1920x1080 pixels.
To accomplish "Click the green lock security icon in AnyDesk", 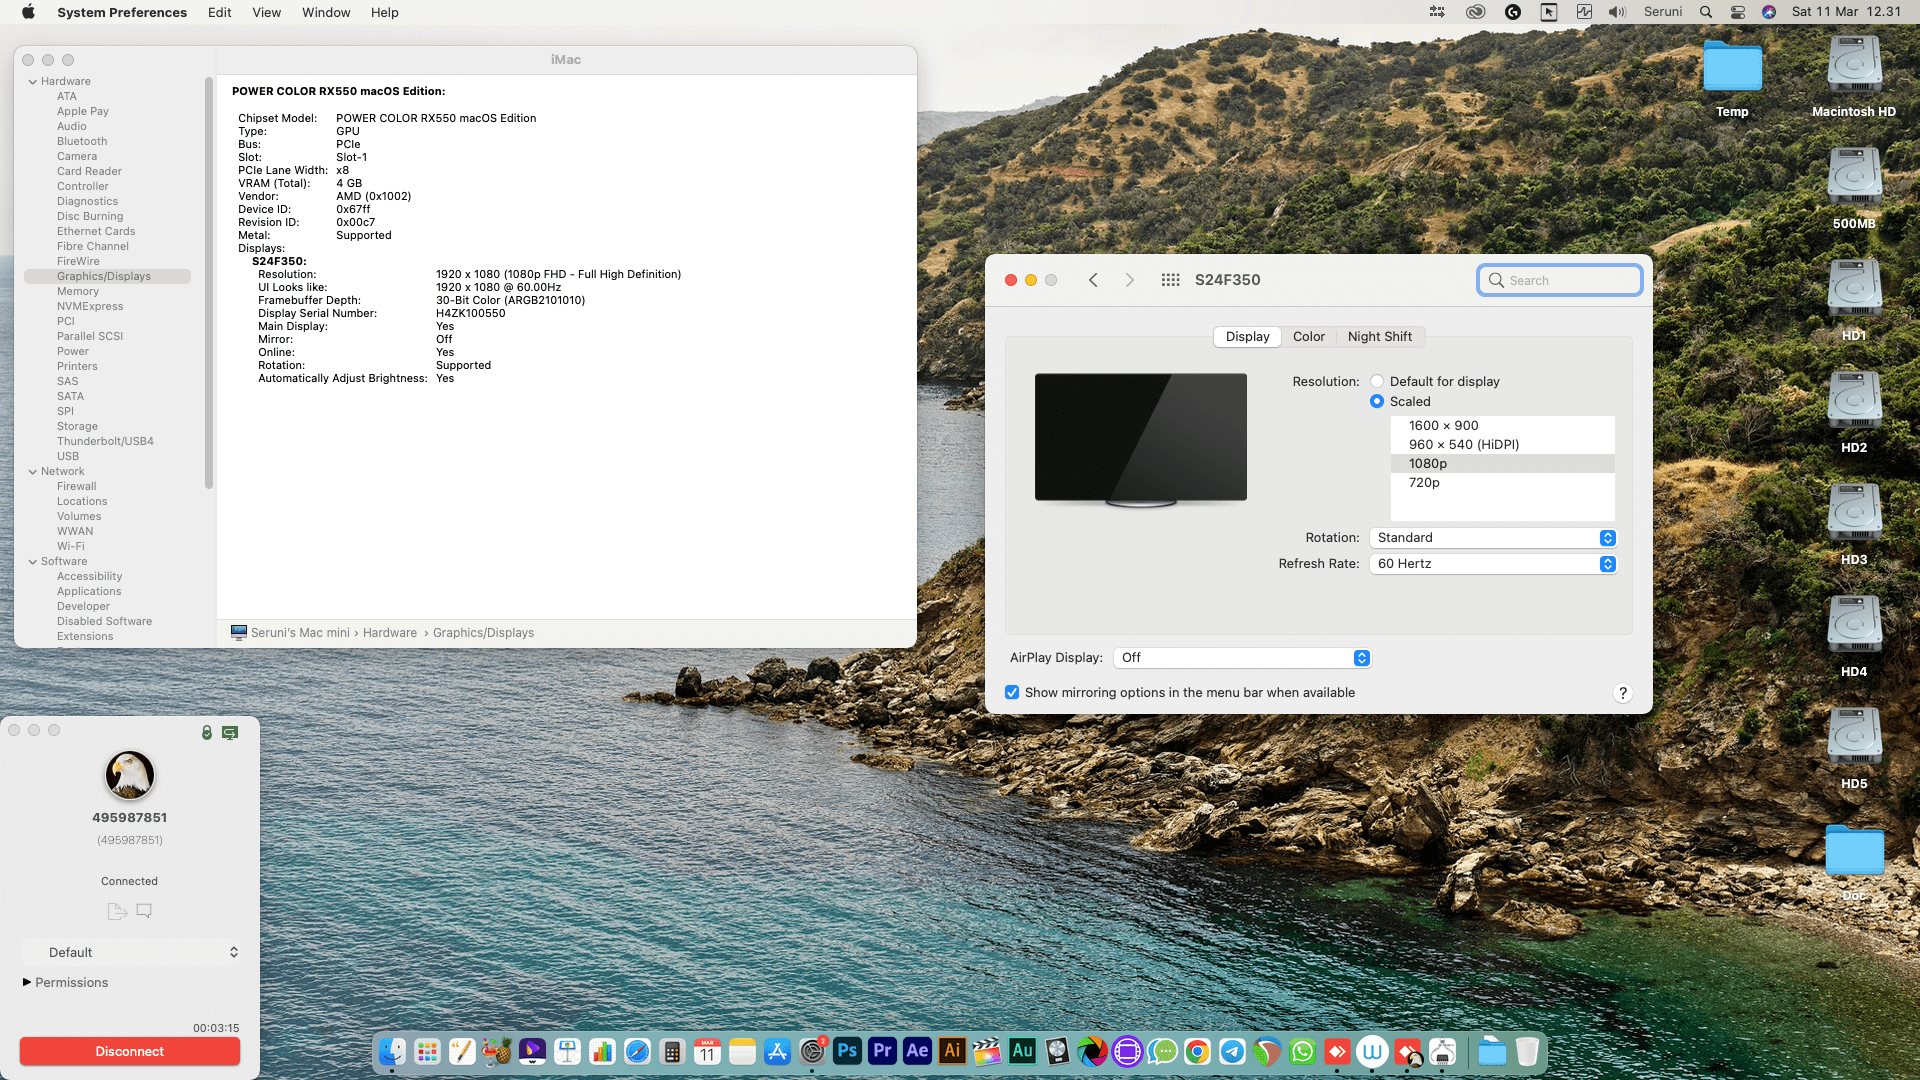I will coord(207,732).
